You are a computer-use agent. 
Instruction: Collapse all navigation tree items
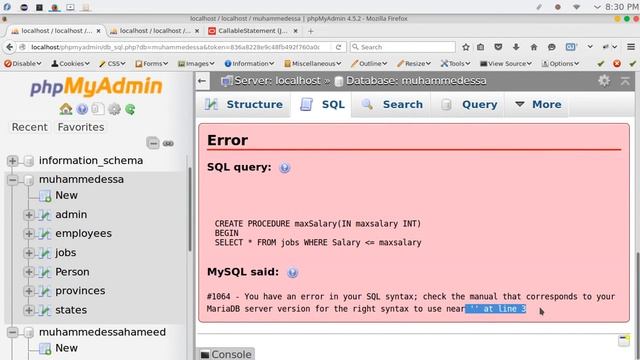pos(153,143)
